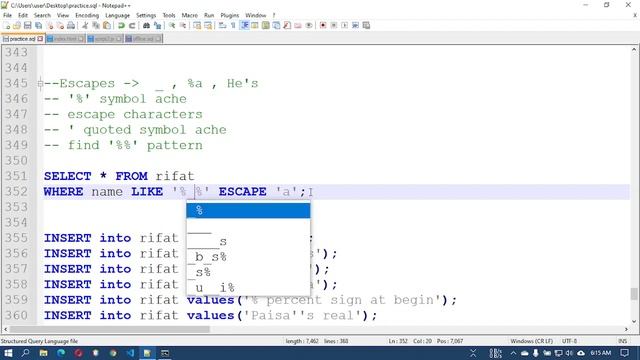This screenshot has width=640, height=360.
Task: Open the Language menu
Action: coord(117,15)
